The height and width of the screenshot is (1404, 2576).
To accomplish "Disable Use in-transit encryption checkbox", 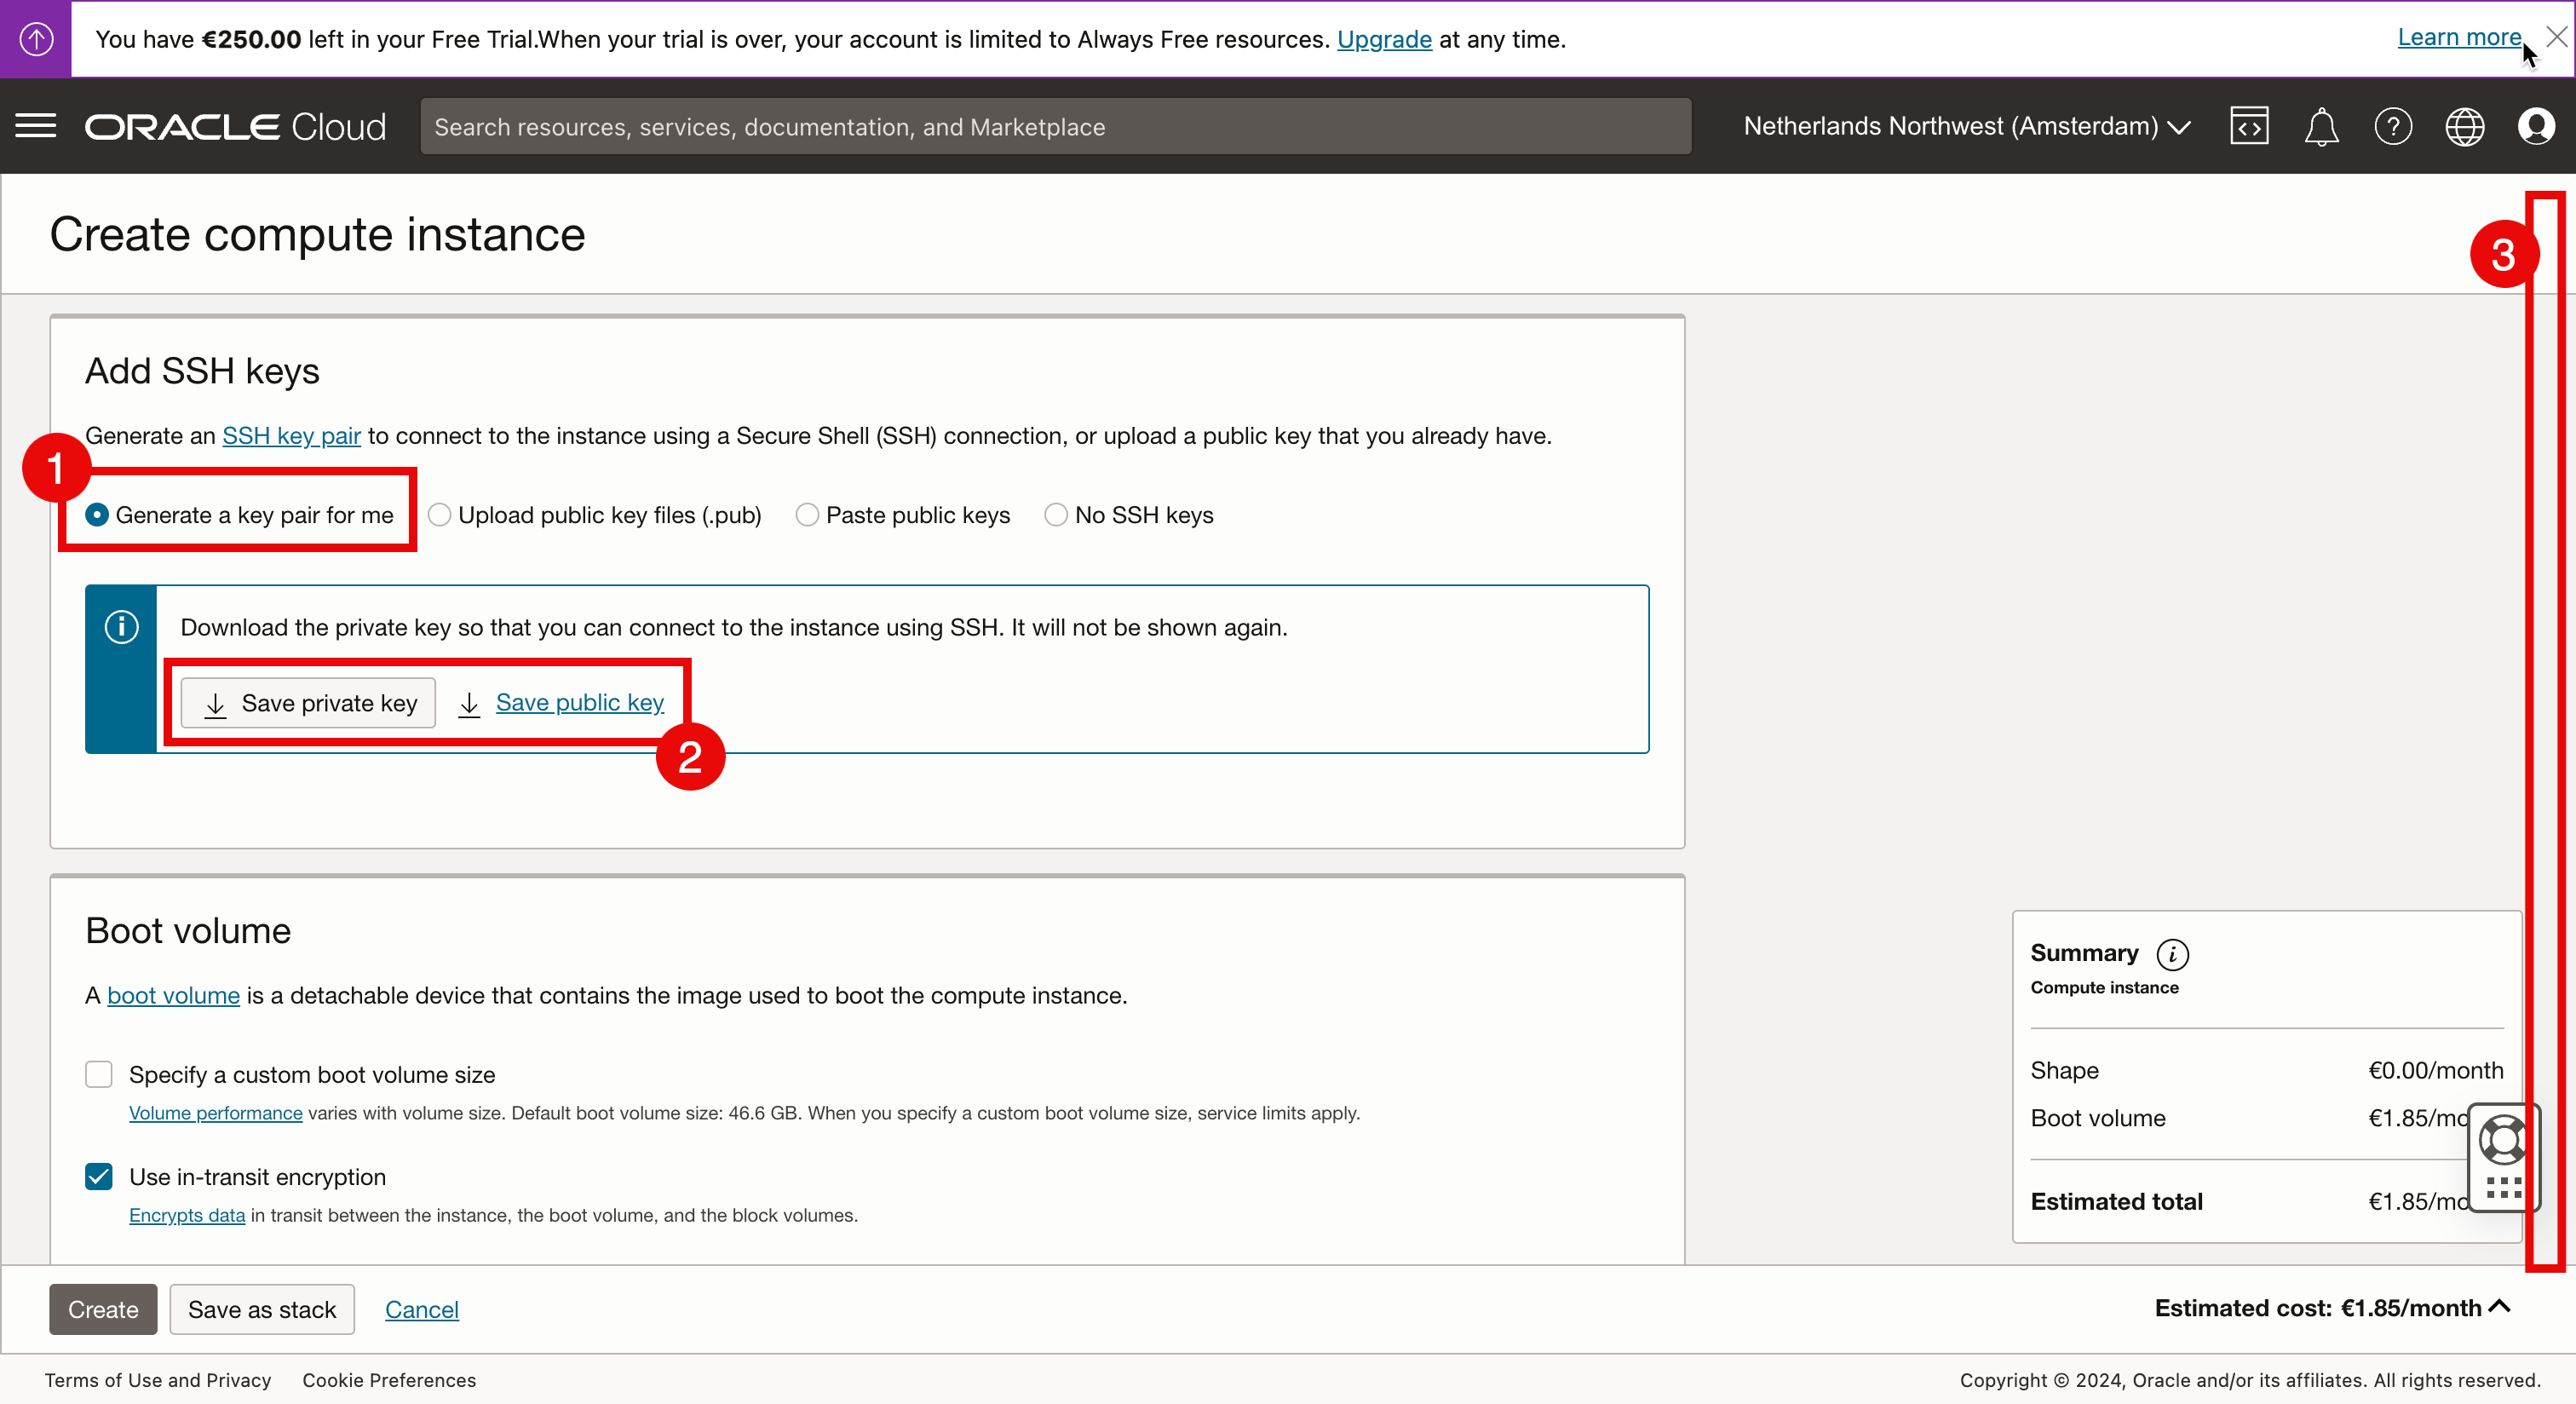I will [x=99, y=1177].
